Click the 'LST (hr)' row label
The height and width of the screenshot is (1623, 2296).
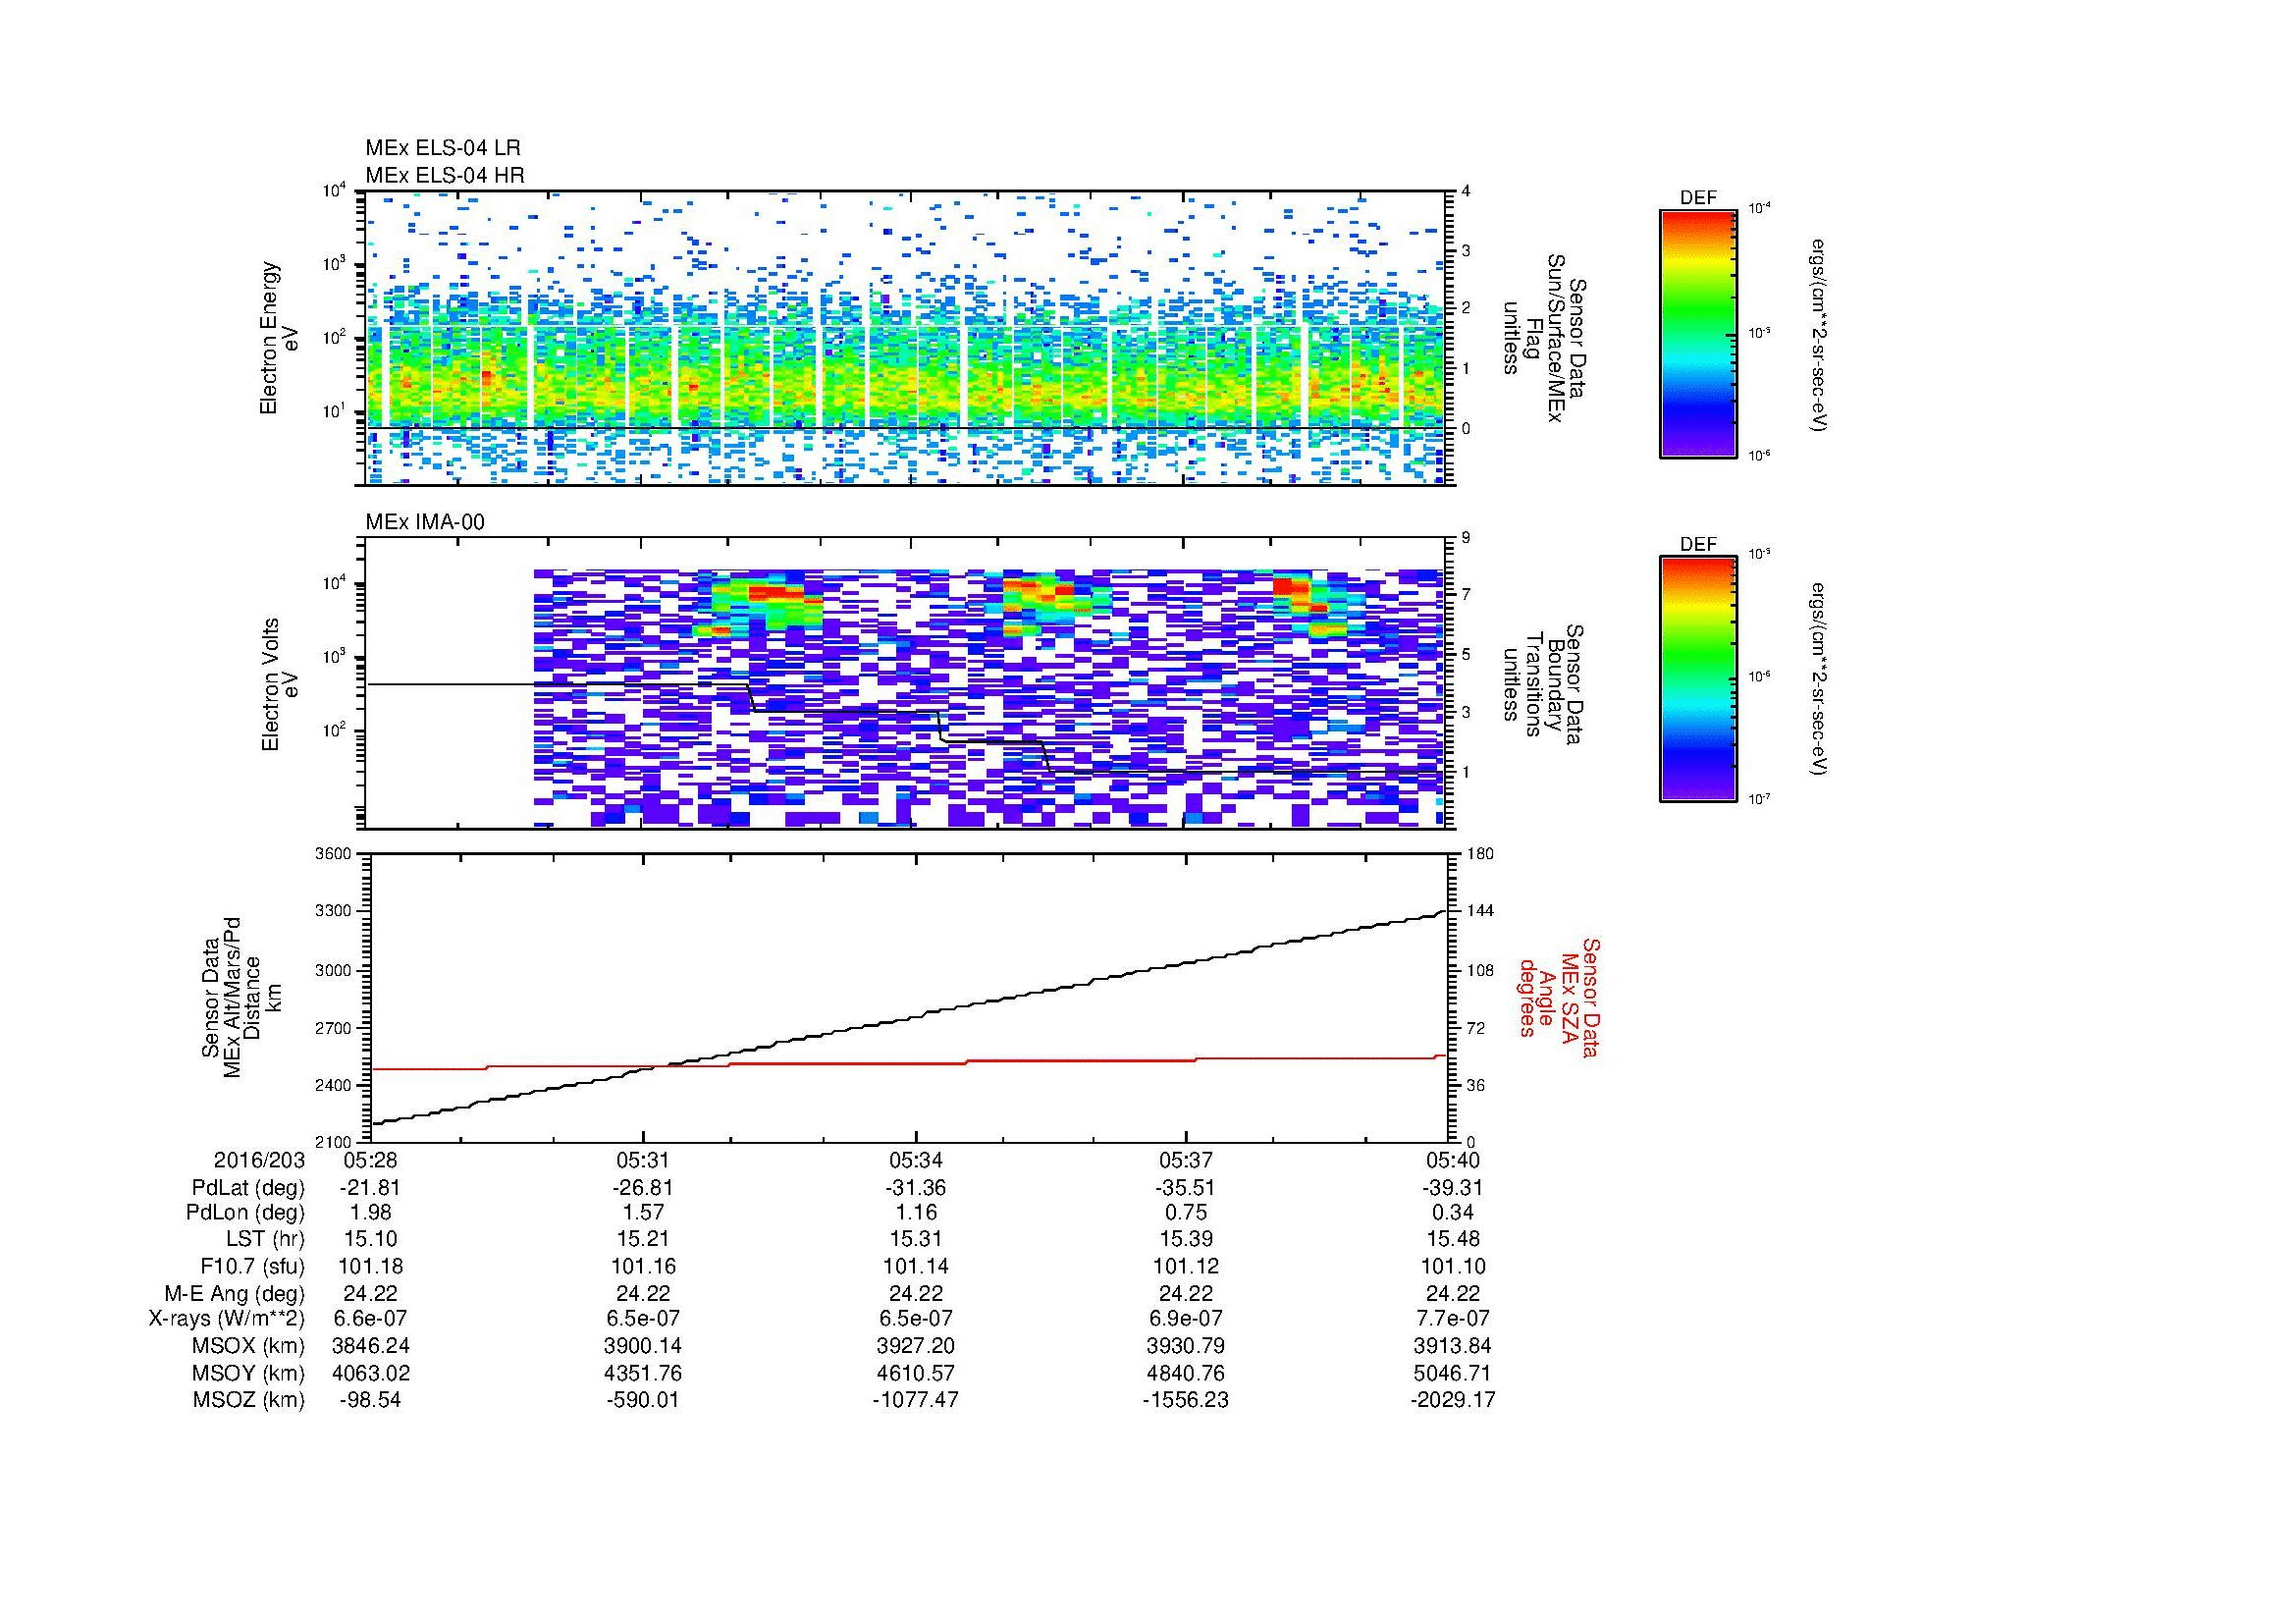[265, 1239]
